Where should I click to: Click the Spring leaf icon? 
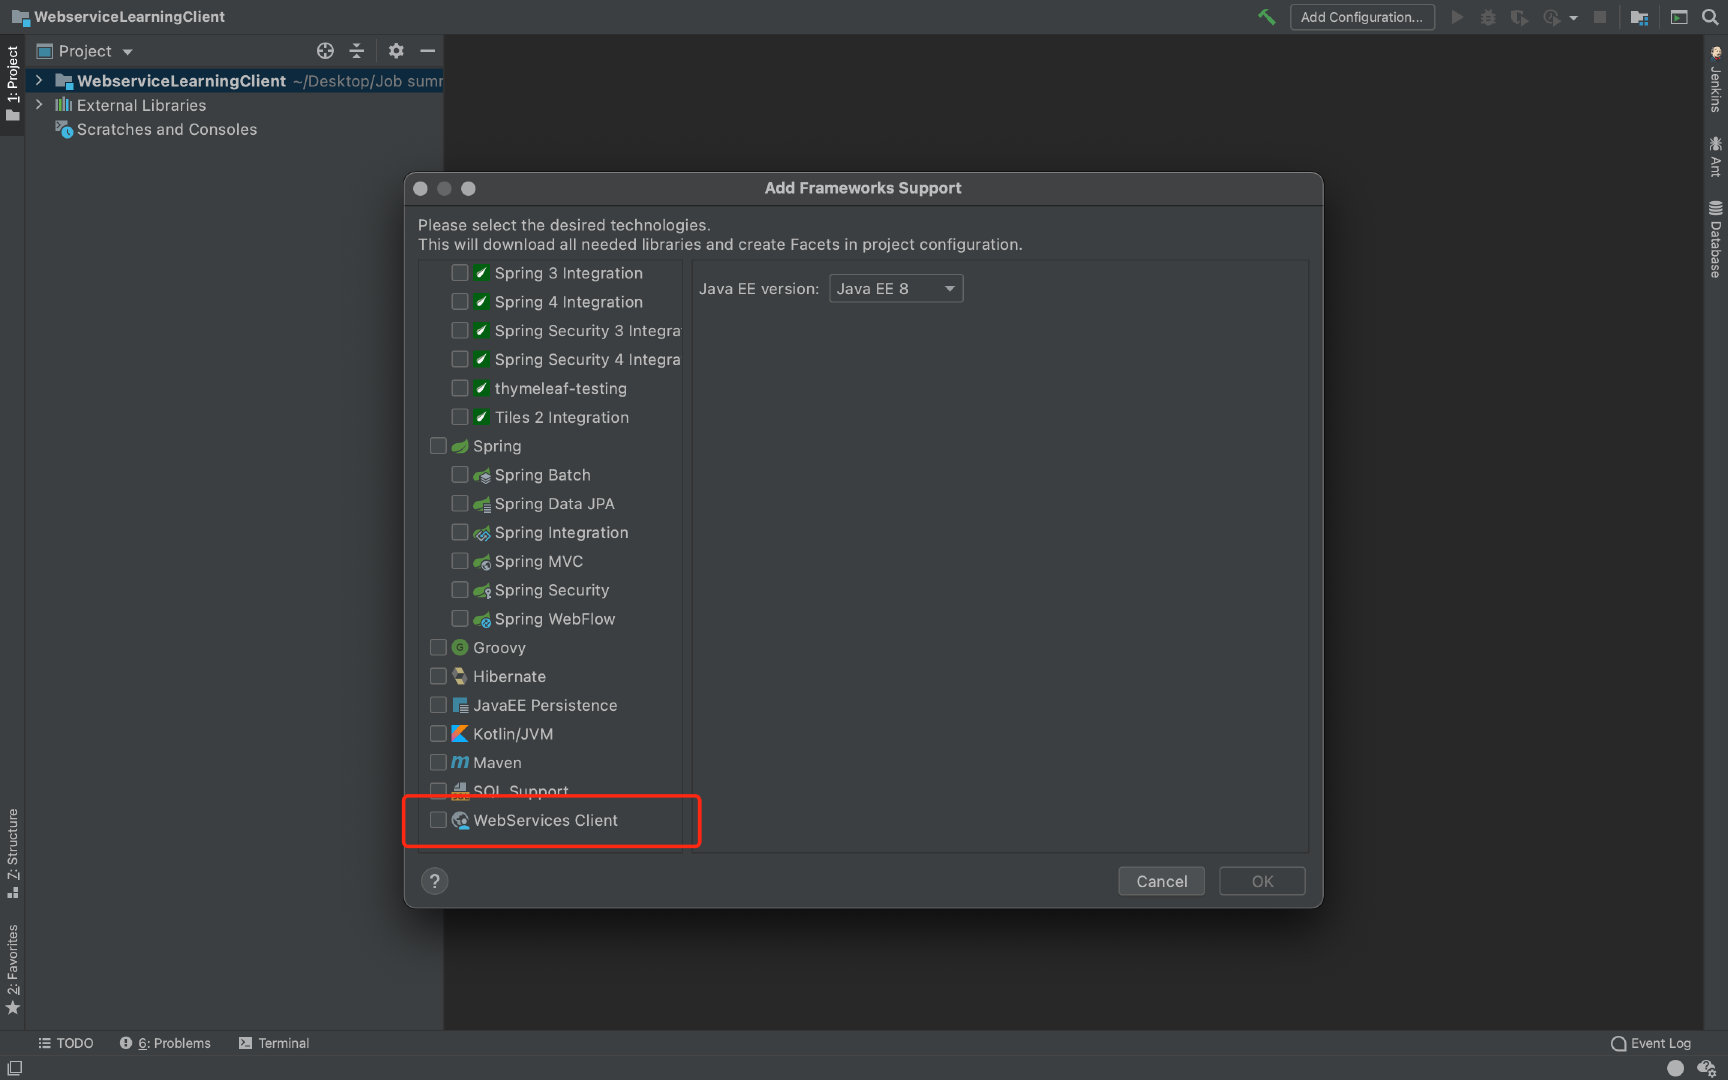[x=460, y=446]
